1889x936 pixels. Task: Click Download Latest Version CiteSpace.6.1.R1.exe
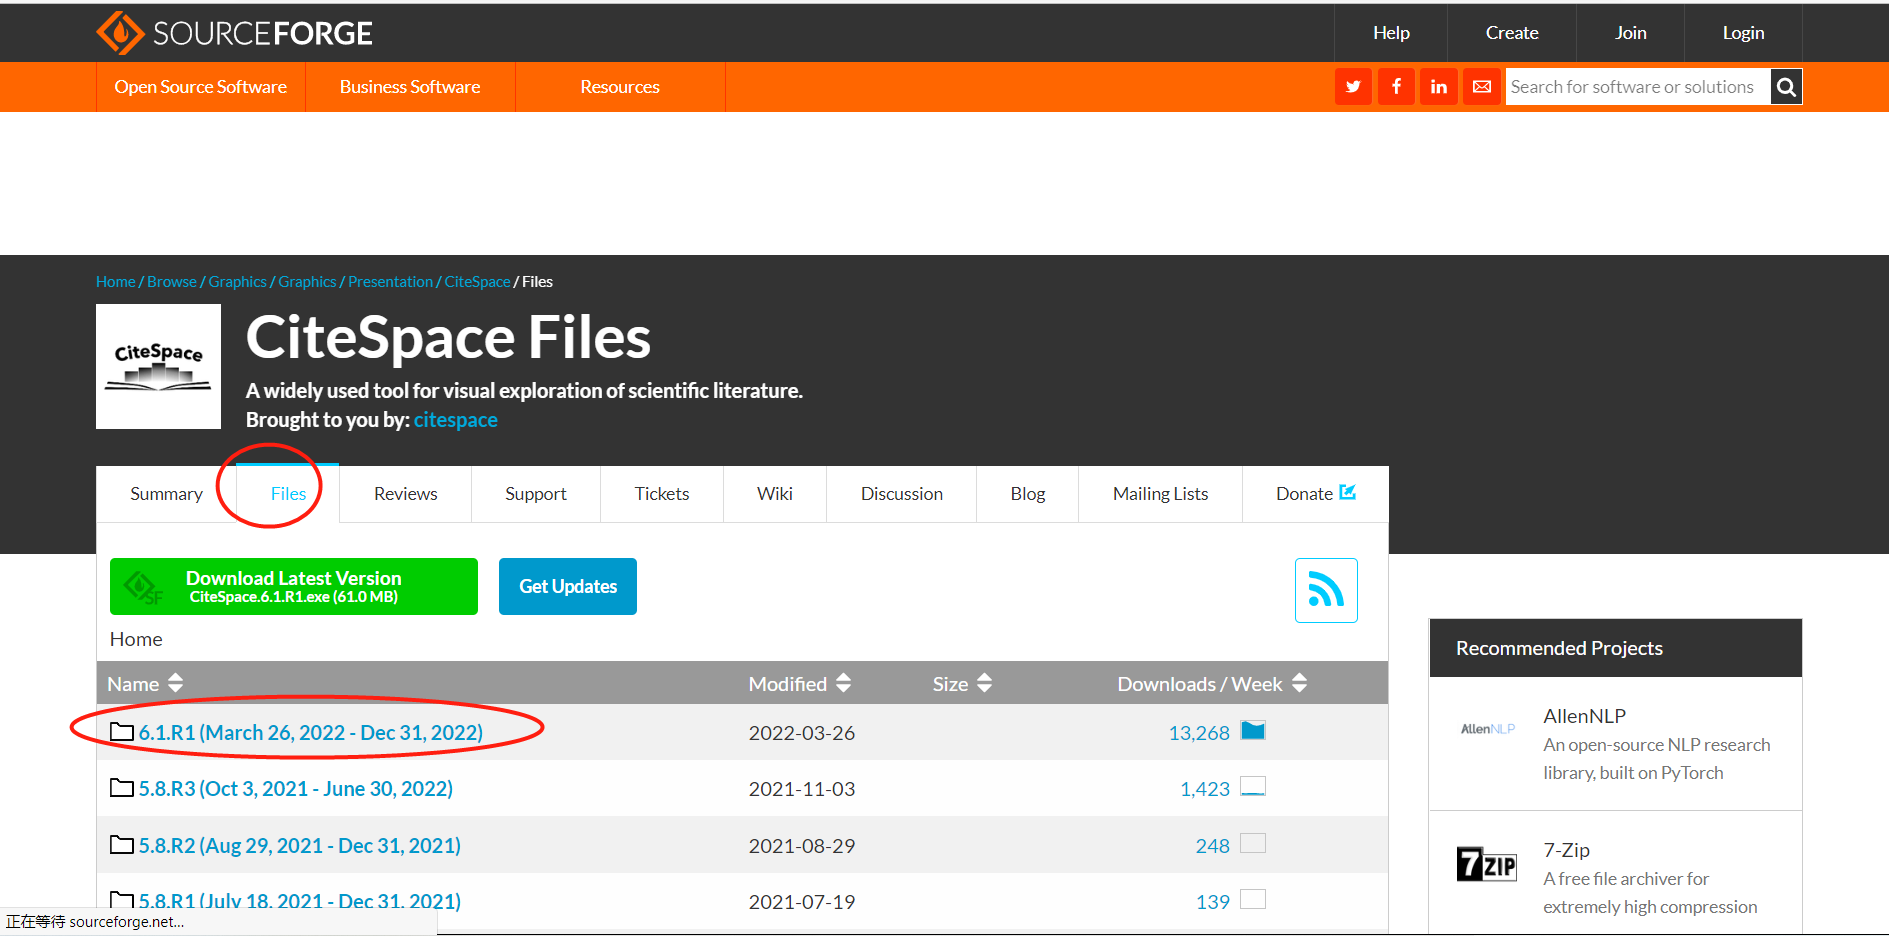coord(293,586)
